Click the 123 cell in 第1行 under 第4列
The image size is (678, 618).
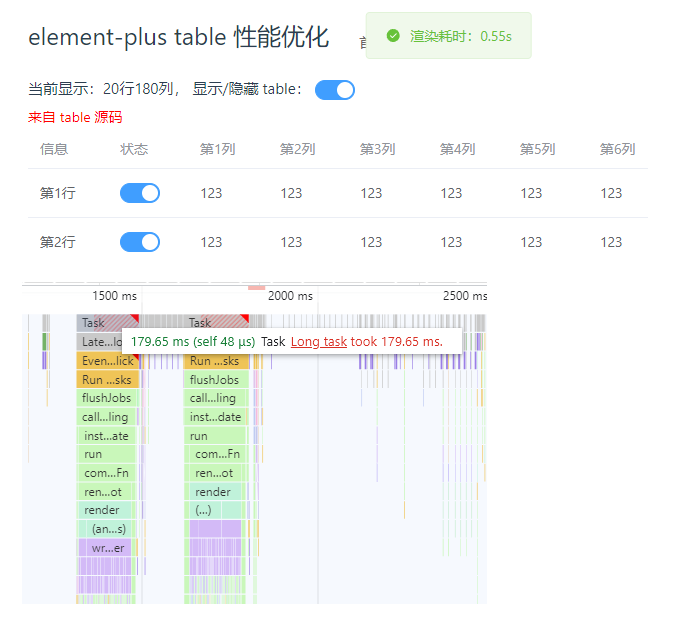click(451, 193)
